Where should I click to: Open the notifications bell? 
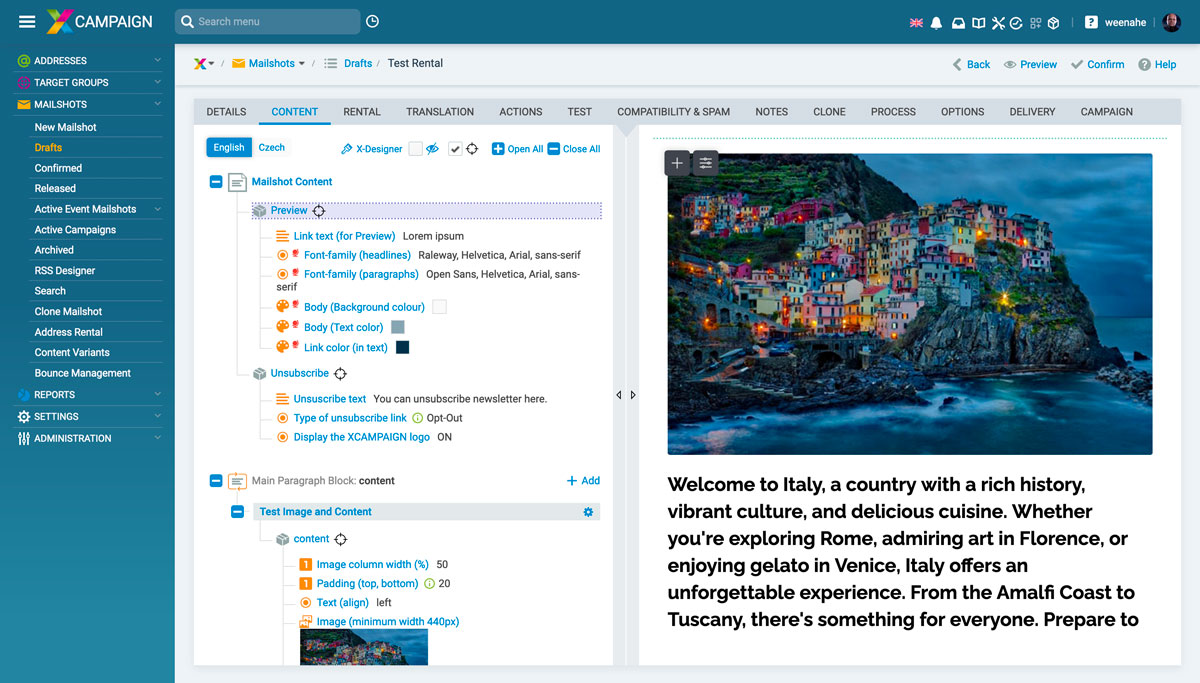coord(937,22)
